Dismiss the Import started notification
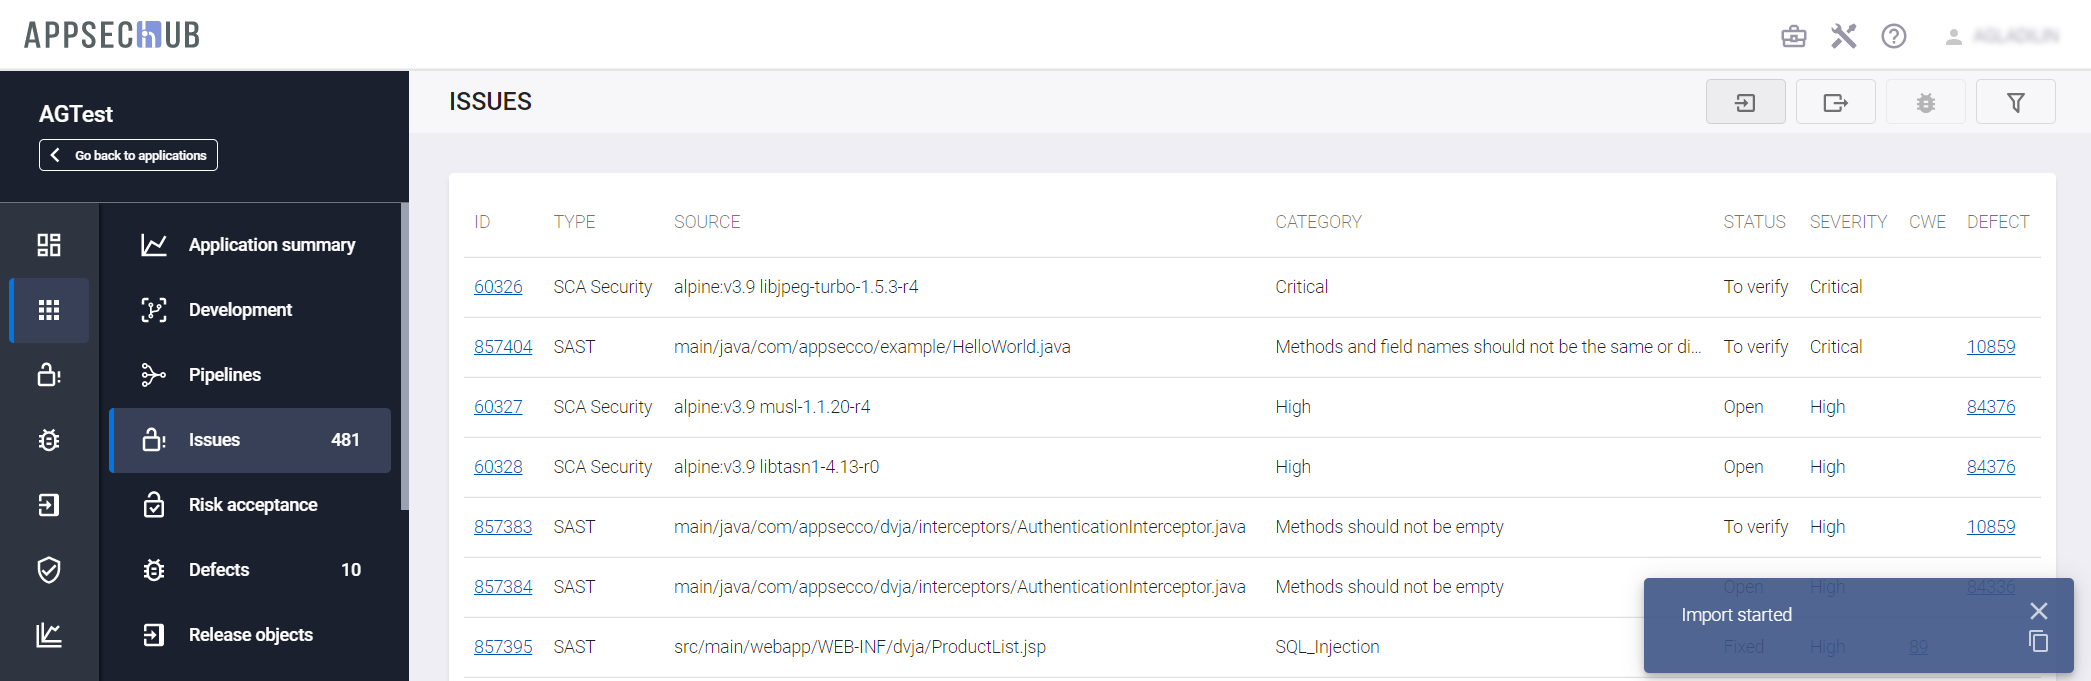Screen dimensions: 2091x681 2038,611
